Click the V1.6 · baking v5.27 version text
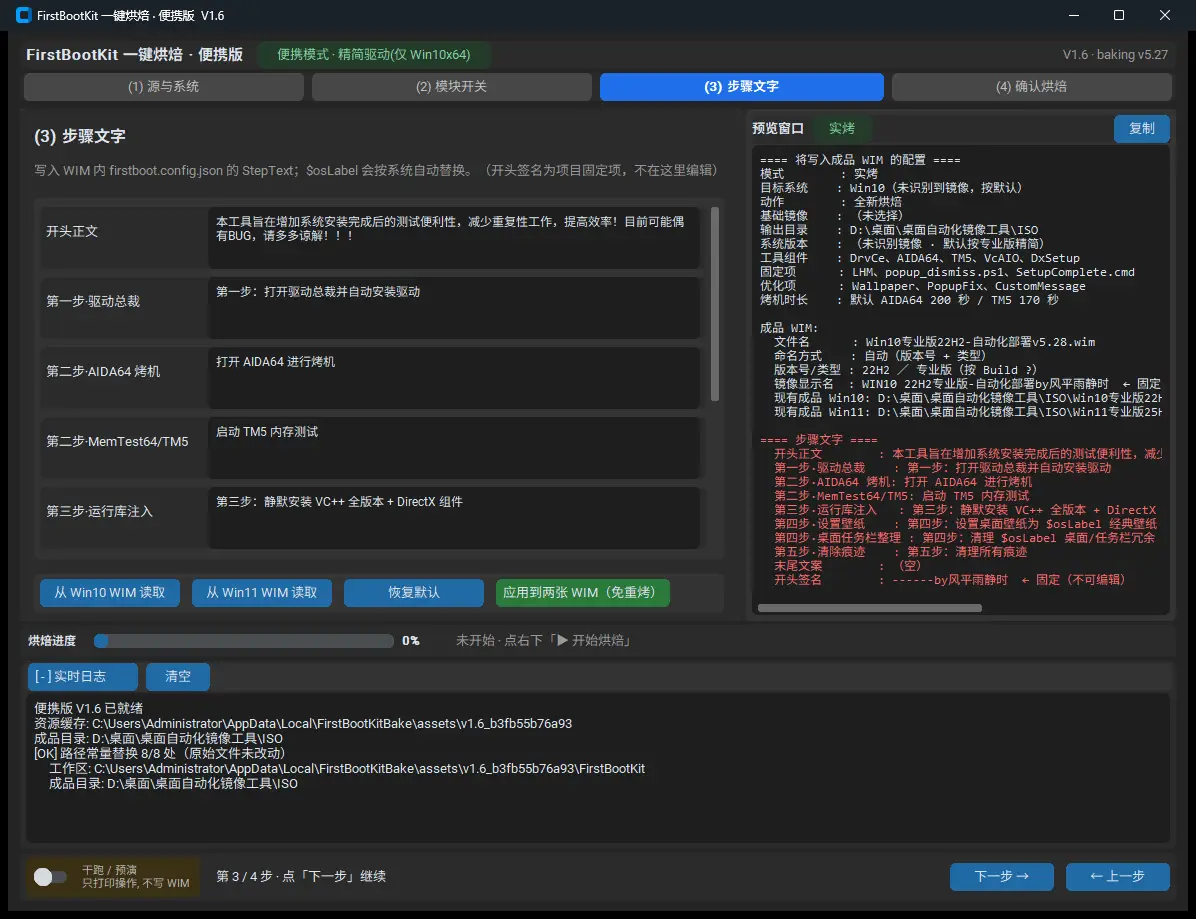This screenshot has width=1196, height=919. click(1115, 55)
